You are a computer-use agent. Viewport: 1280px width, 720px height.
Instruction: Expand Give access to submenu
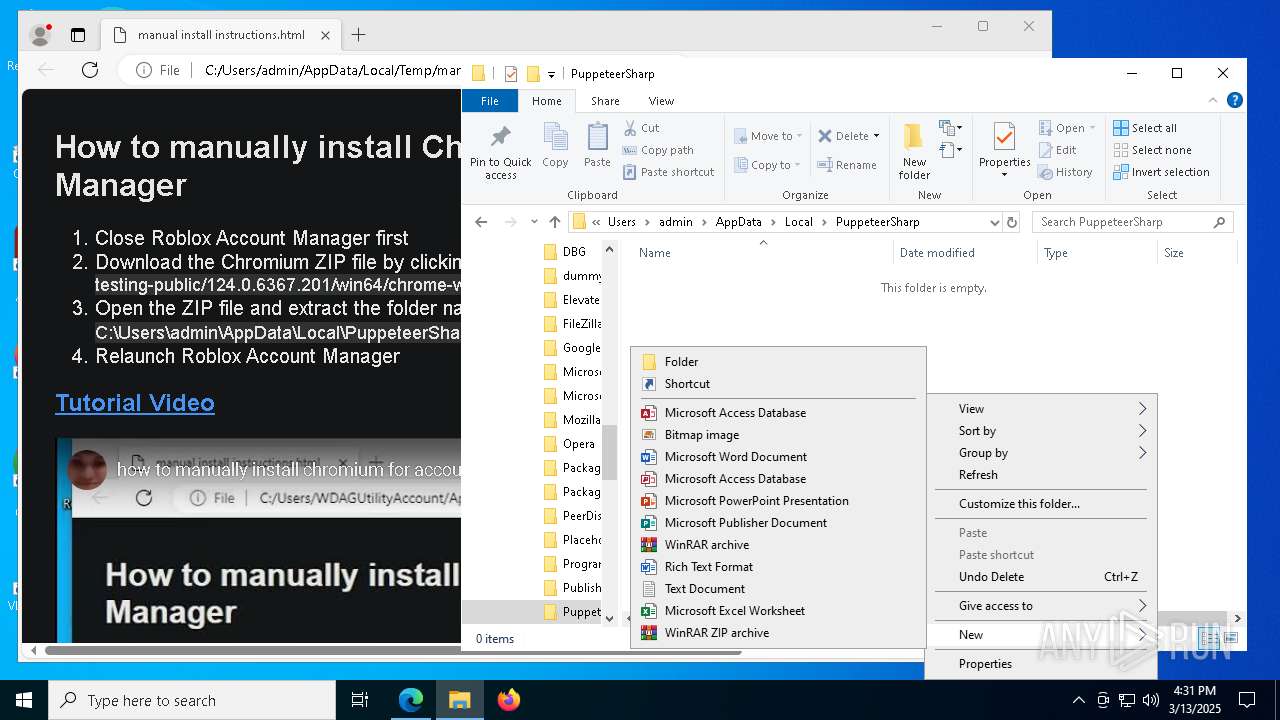[1041, 606]
